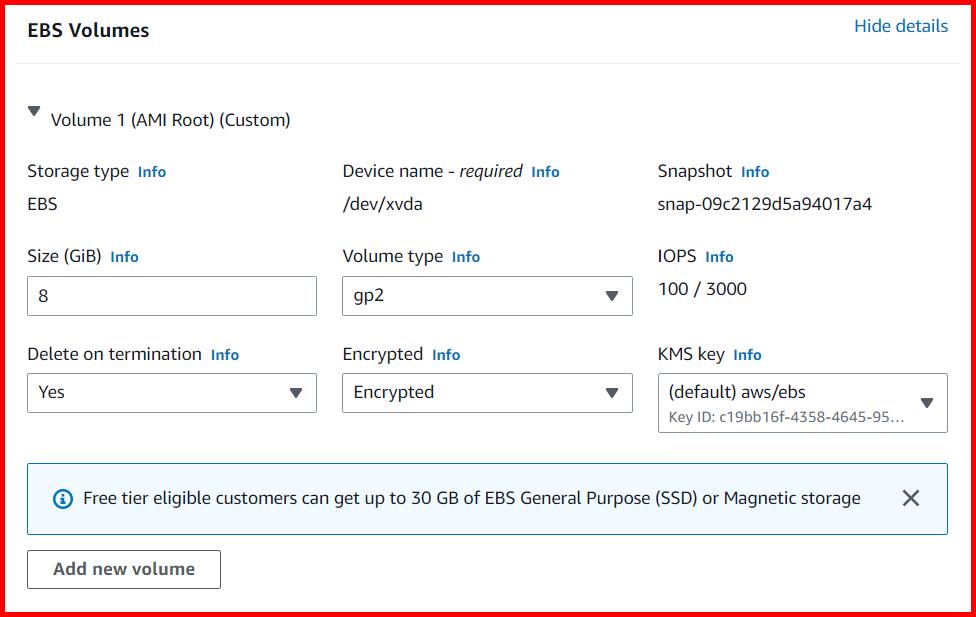Open the Device name Info tooltip

point(546,171)
